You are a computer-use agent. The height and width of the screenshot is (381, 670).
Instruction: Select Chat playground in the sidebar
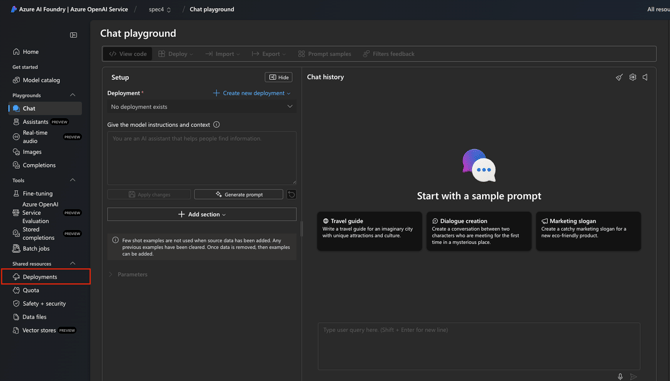pos(45,108)
